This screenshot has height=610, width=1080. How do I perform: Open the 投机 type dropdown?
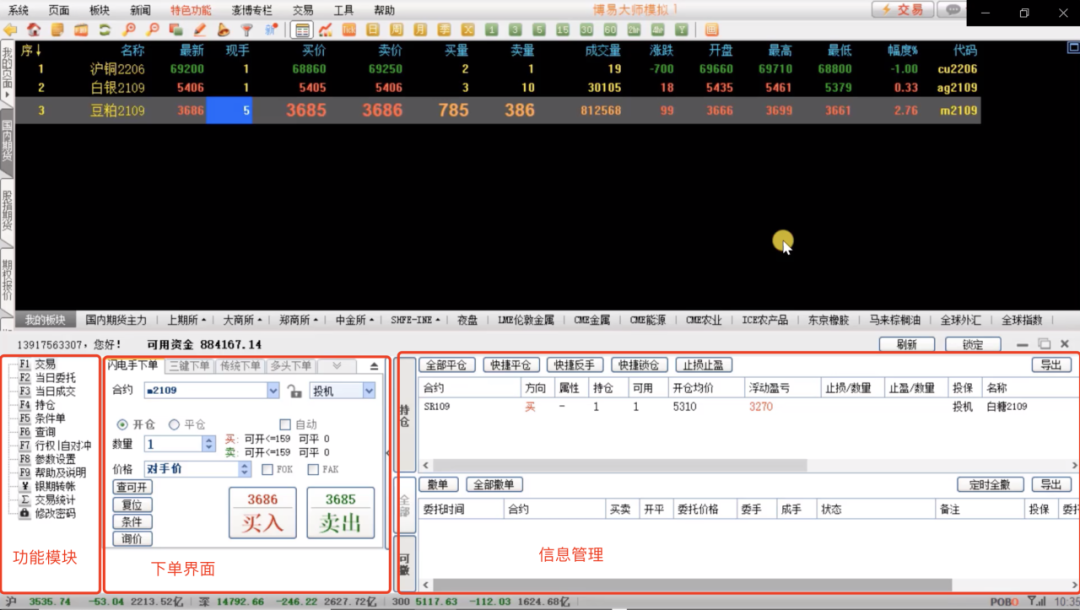368,391
